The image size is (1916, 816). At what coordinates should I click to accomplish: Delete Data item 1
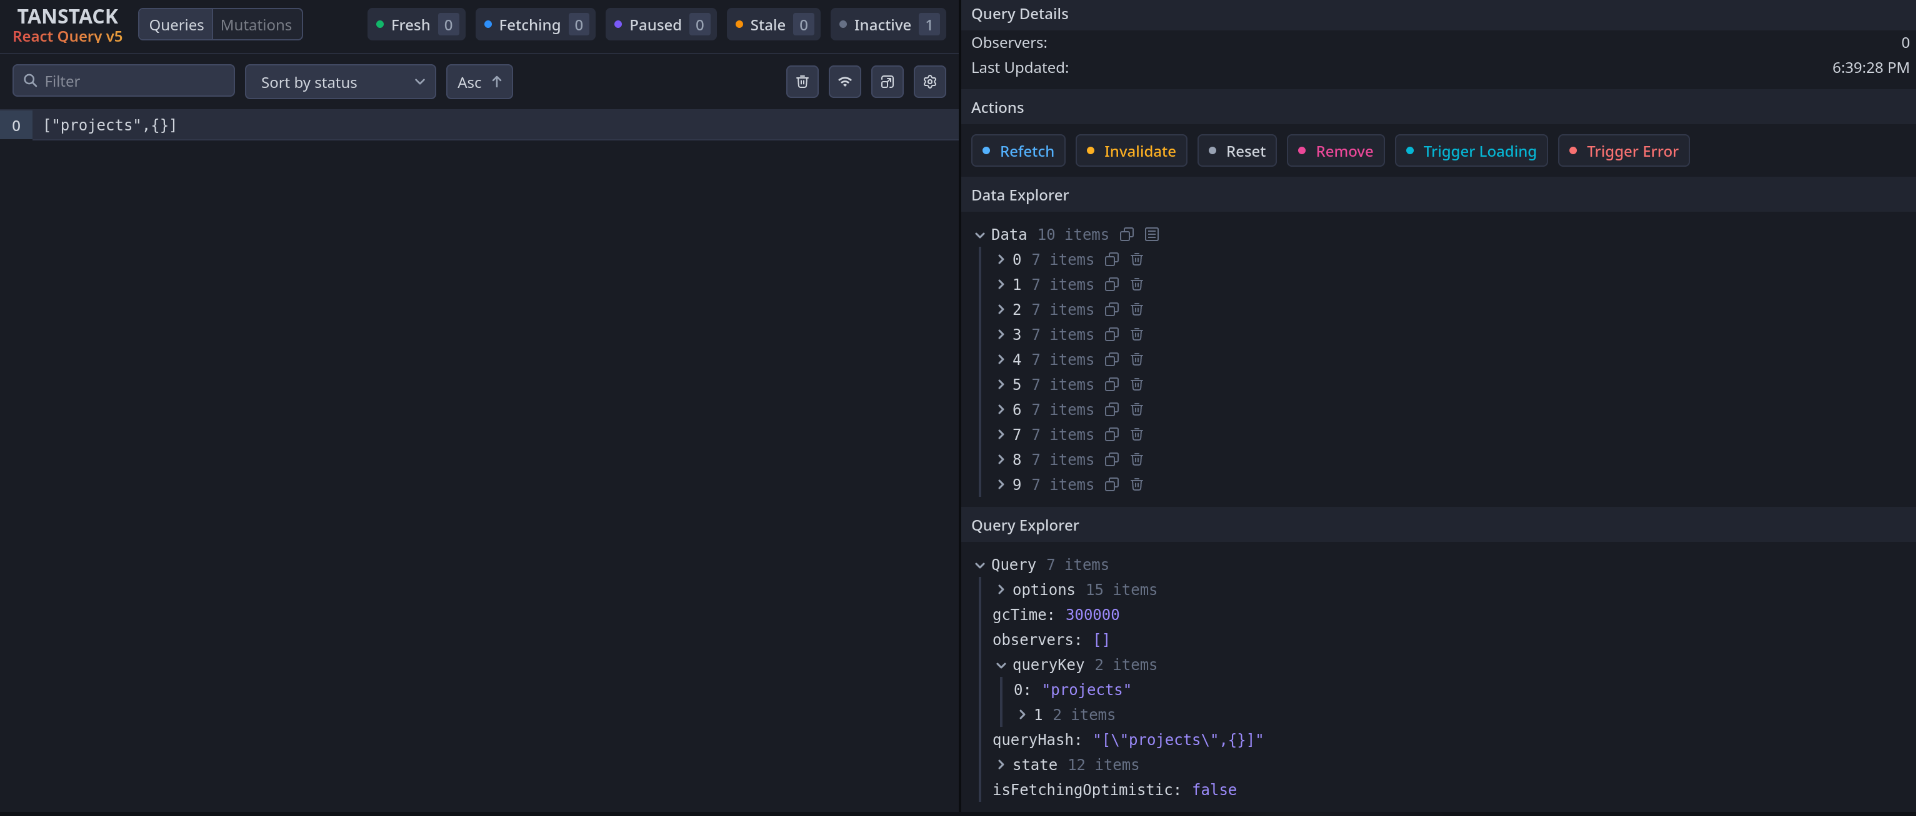pyautogui.click(x=1137, y=284)
